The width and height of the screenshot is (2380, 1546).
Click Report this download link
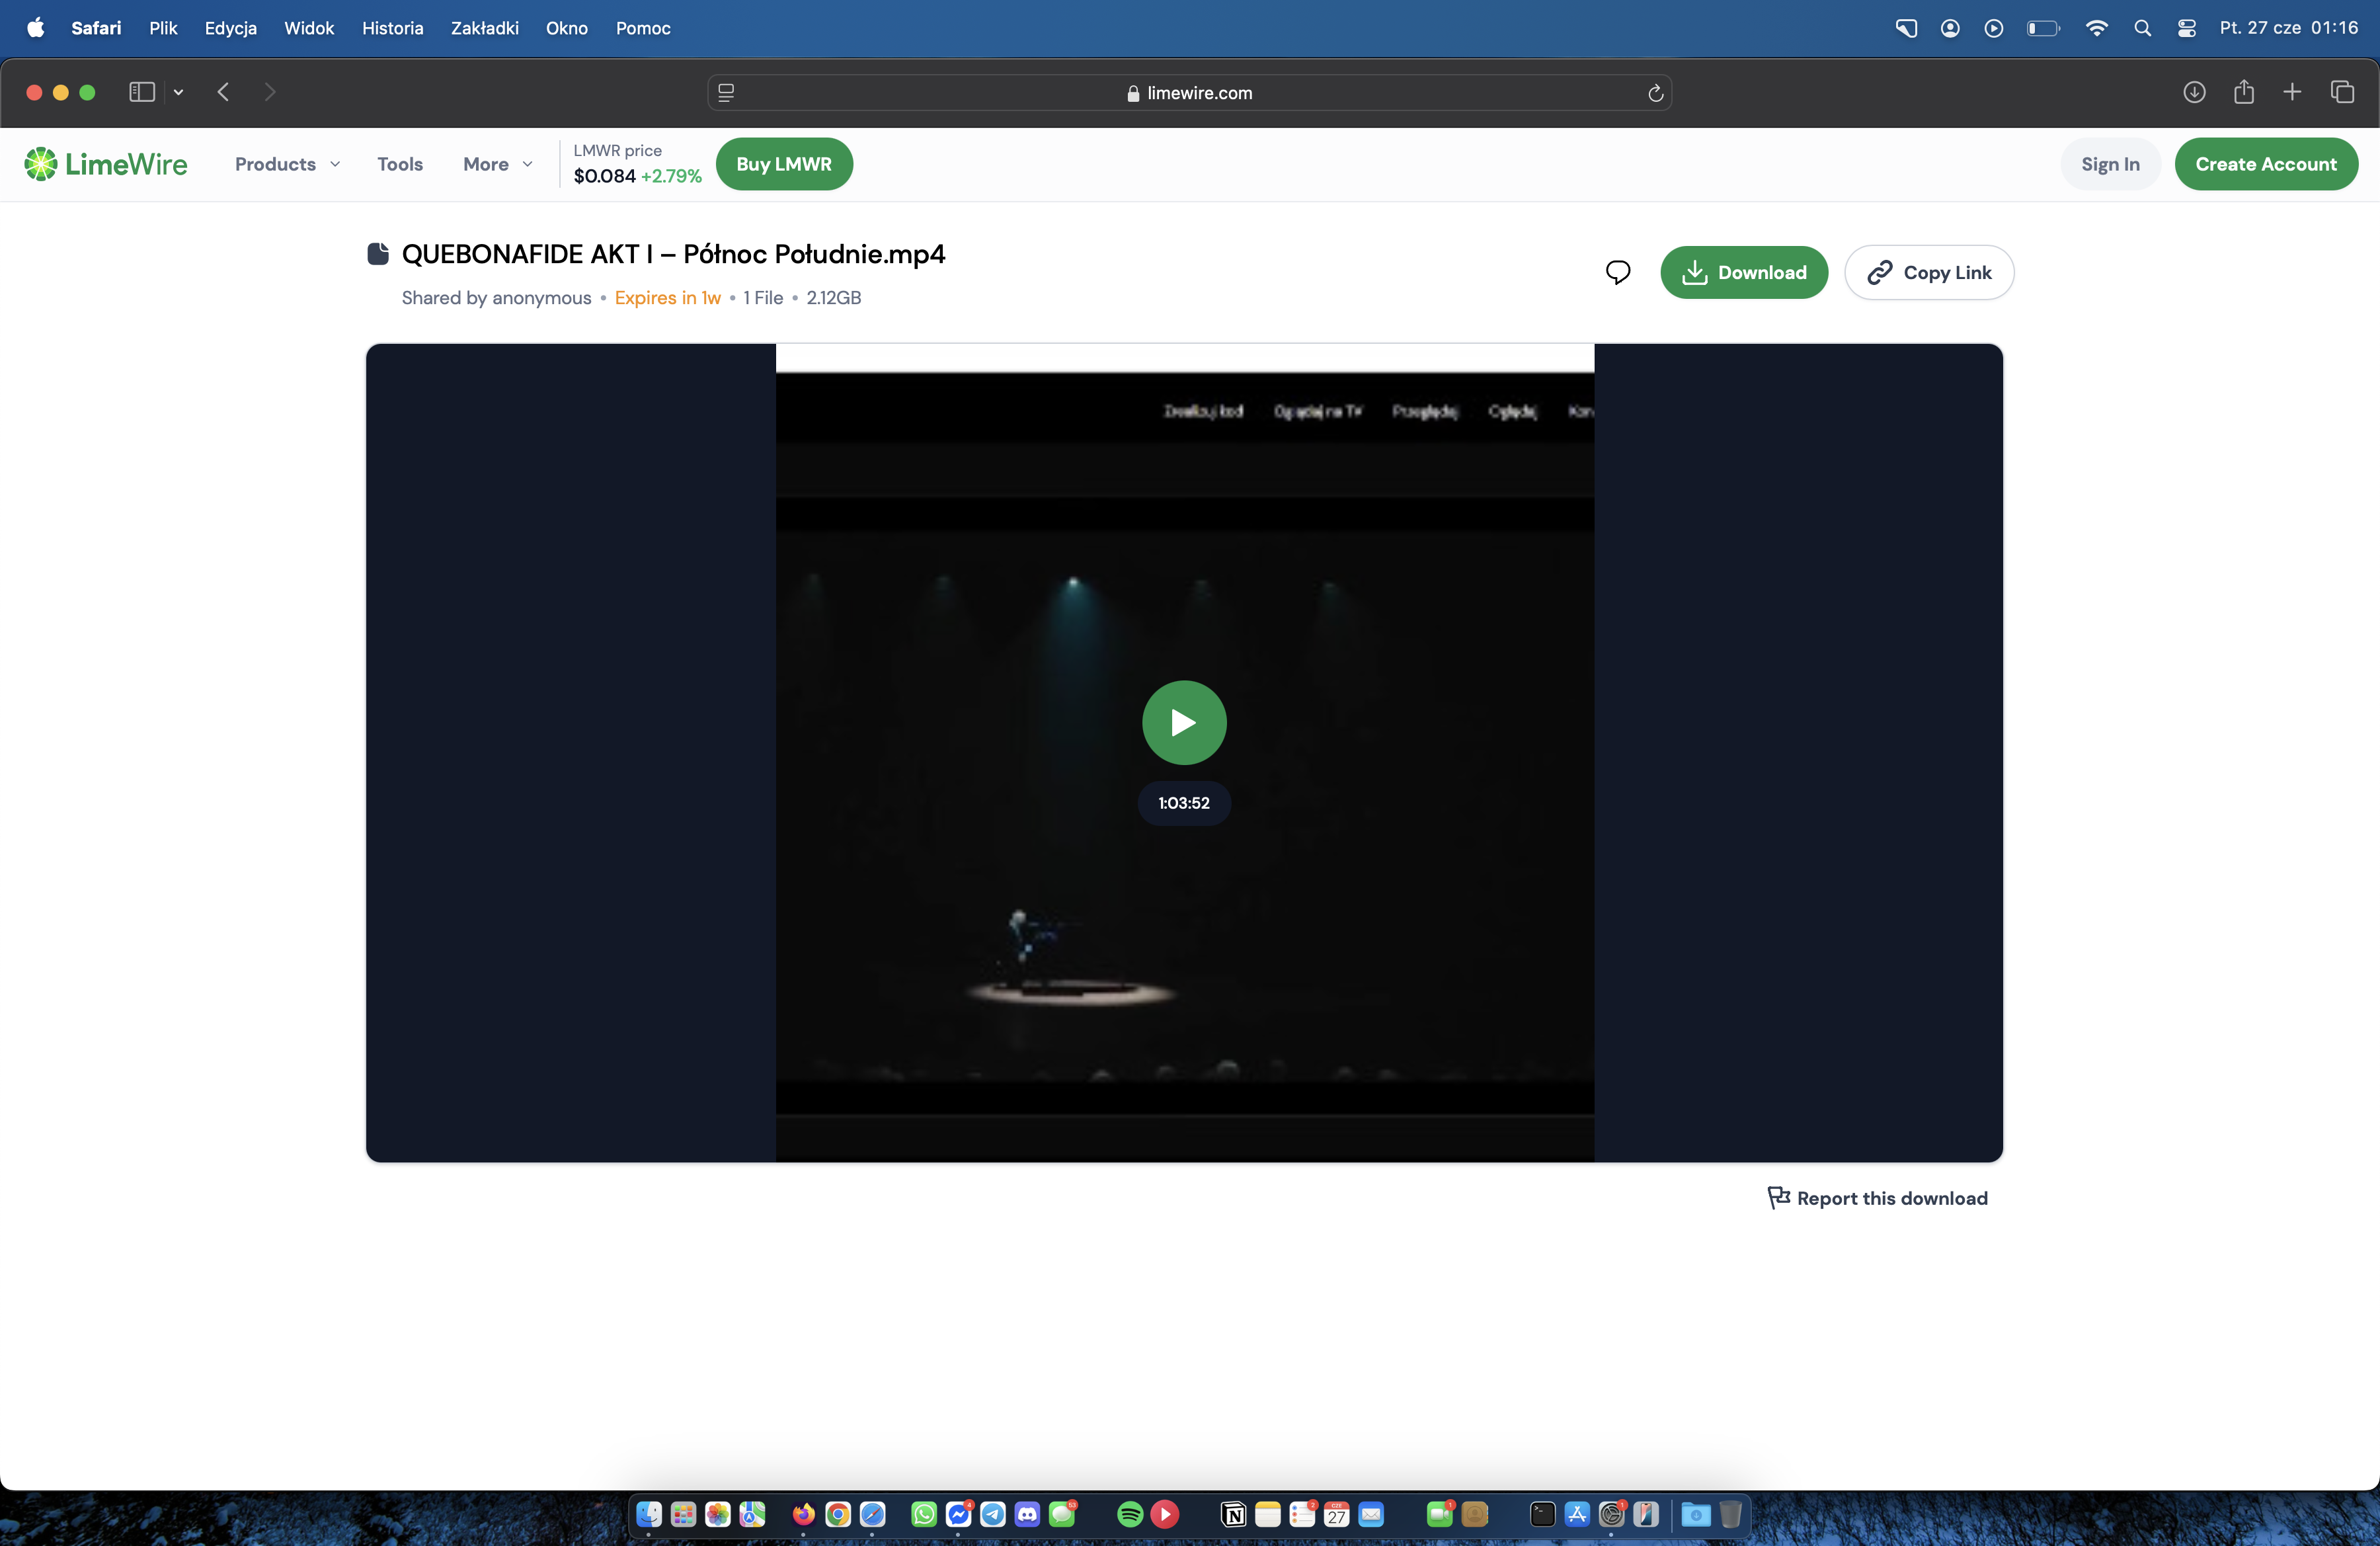click(1877, 1198)
